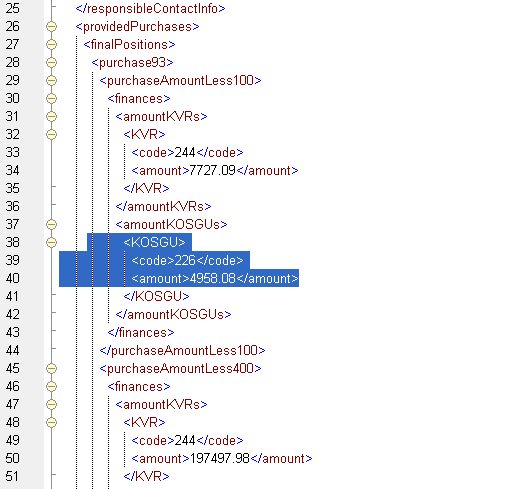Collapse purchaseAmountLess400 fold on line 45

51,369
